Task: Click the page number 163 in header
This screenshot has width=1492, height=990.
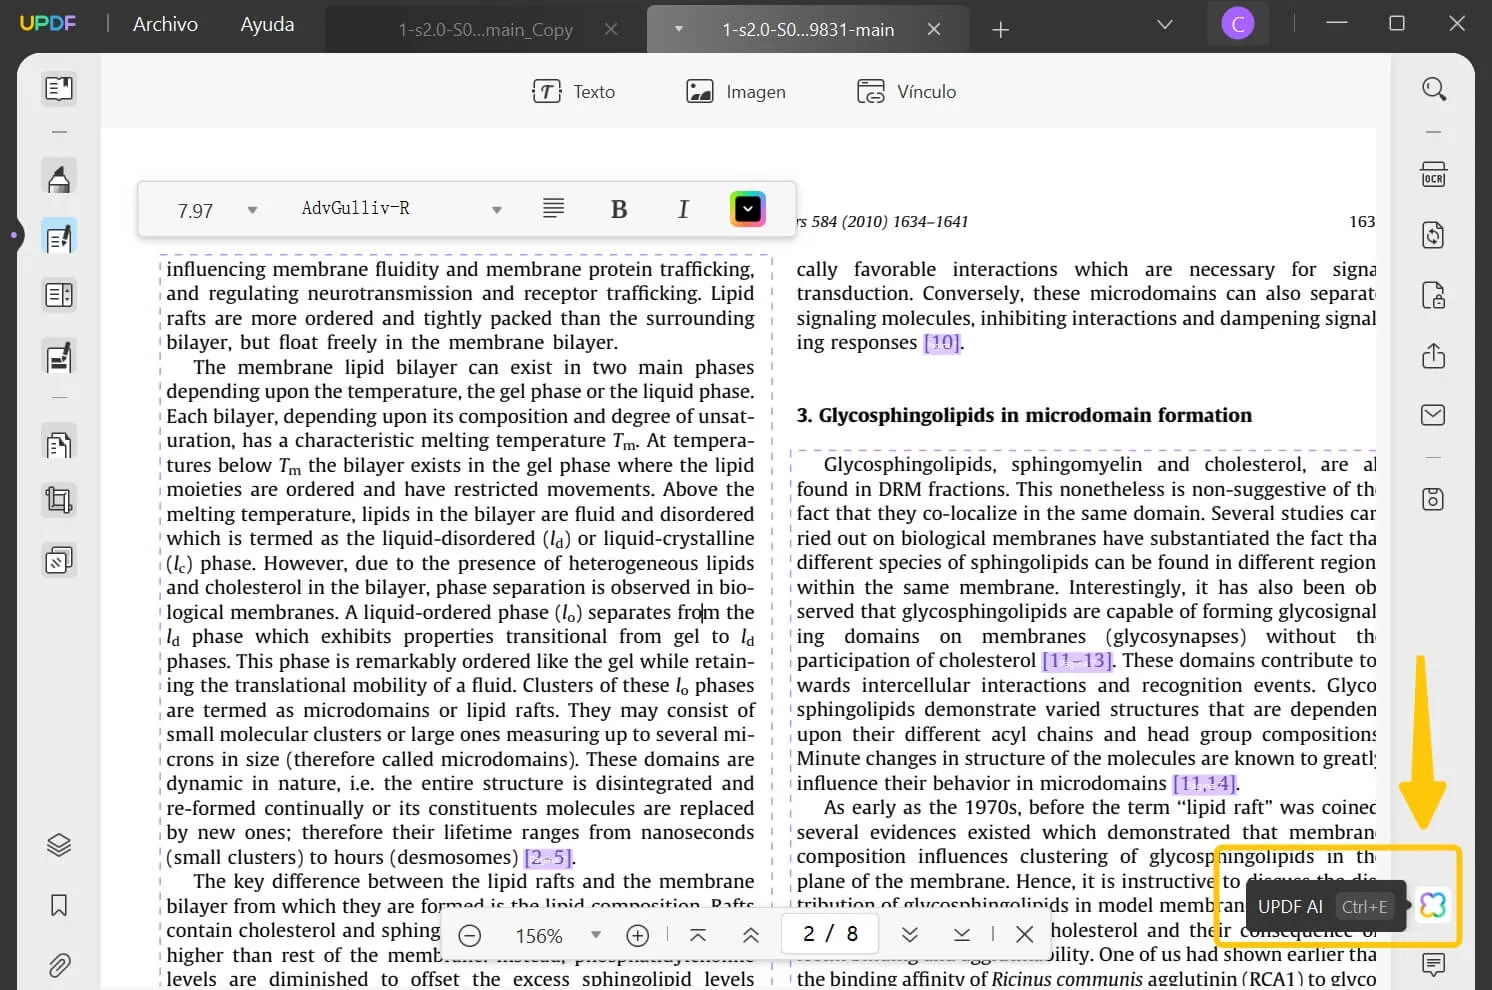Action: point(1362,222)
